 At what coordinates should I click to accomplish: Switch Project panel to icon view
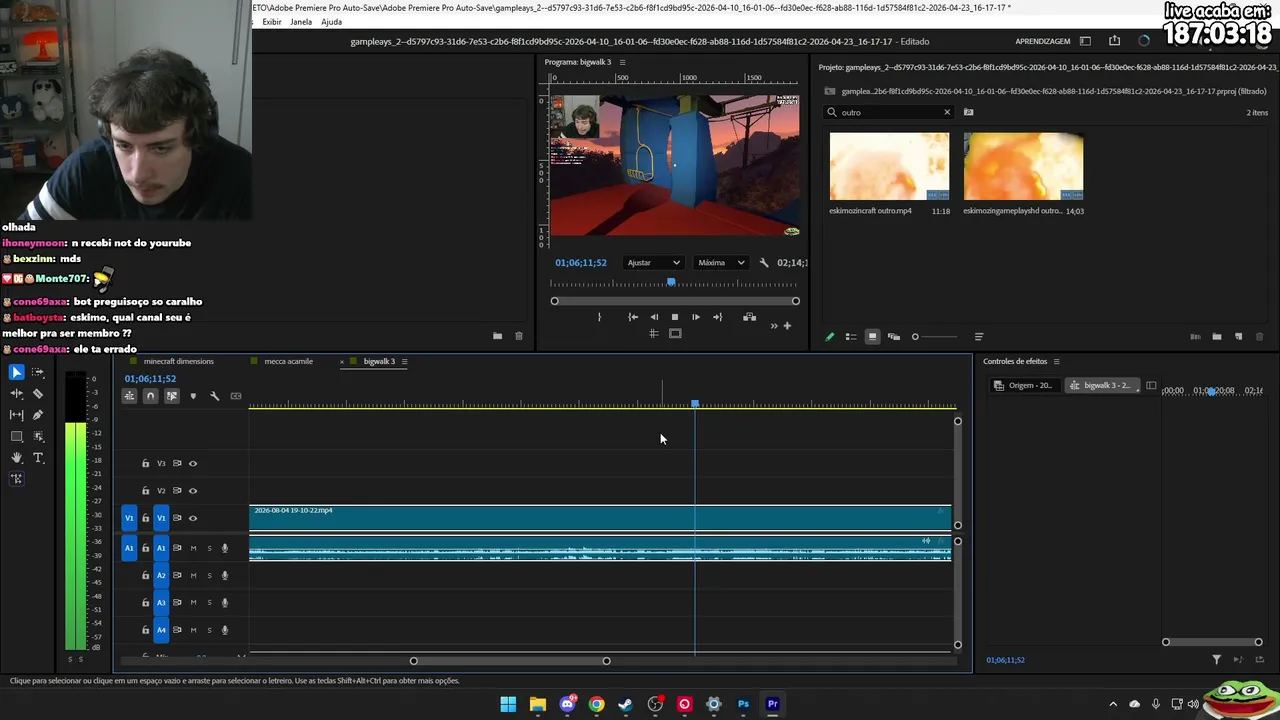click(873, 337)
